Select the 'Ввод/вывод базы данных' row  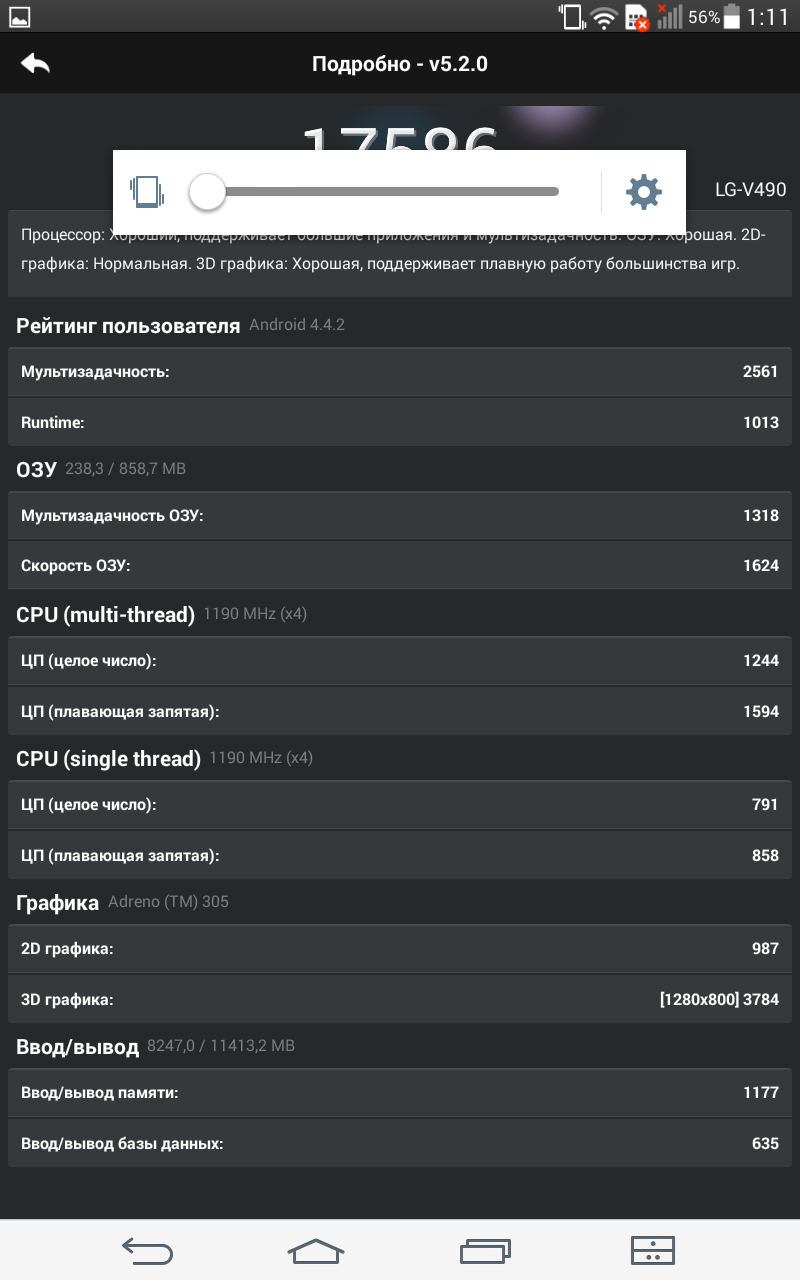tap(400, 1143)
